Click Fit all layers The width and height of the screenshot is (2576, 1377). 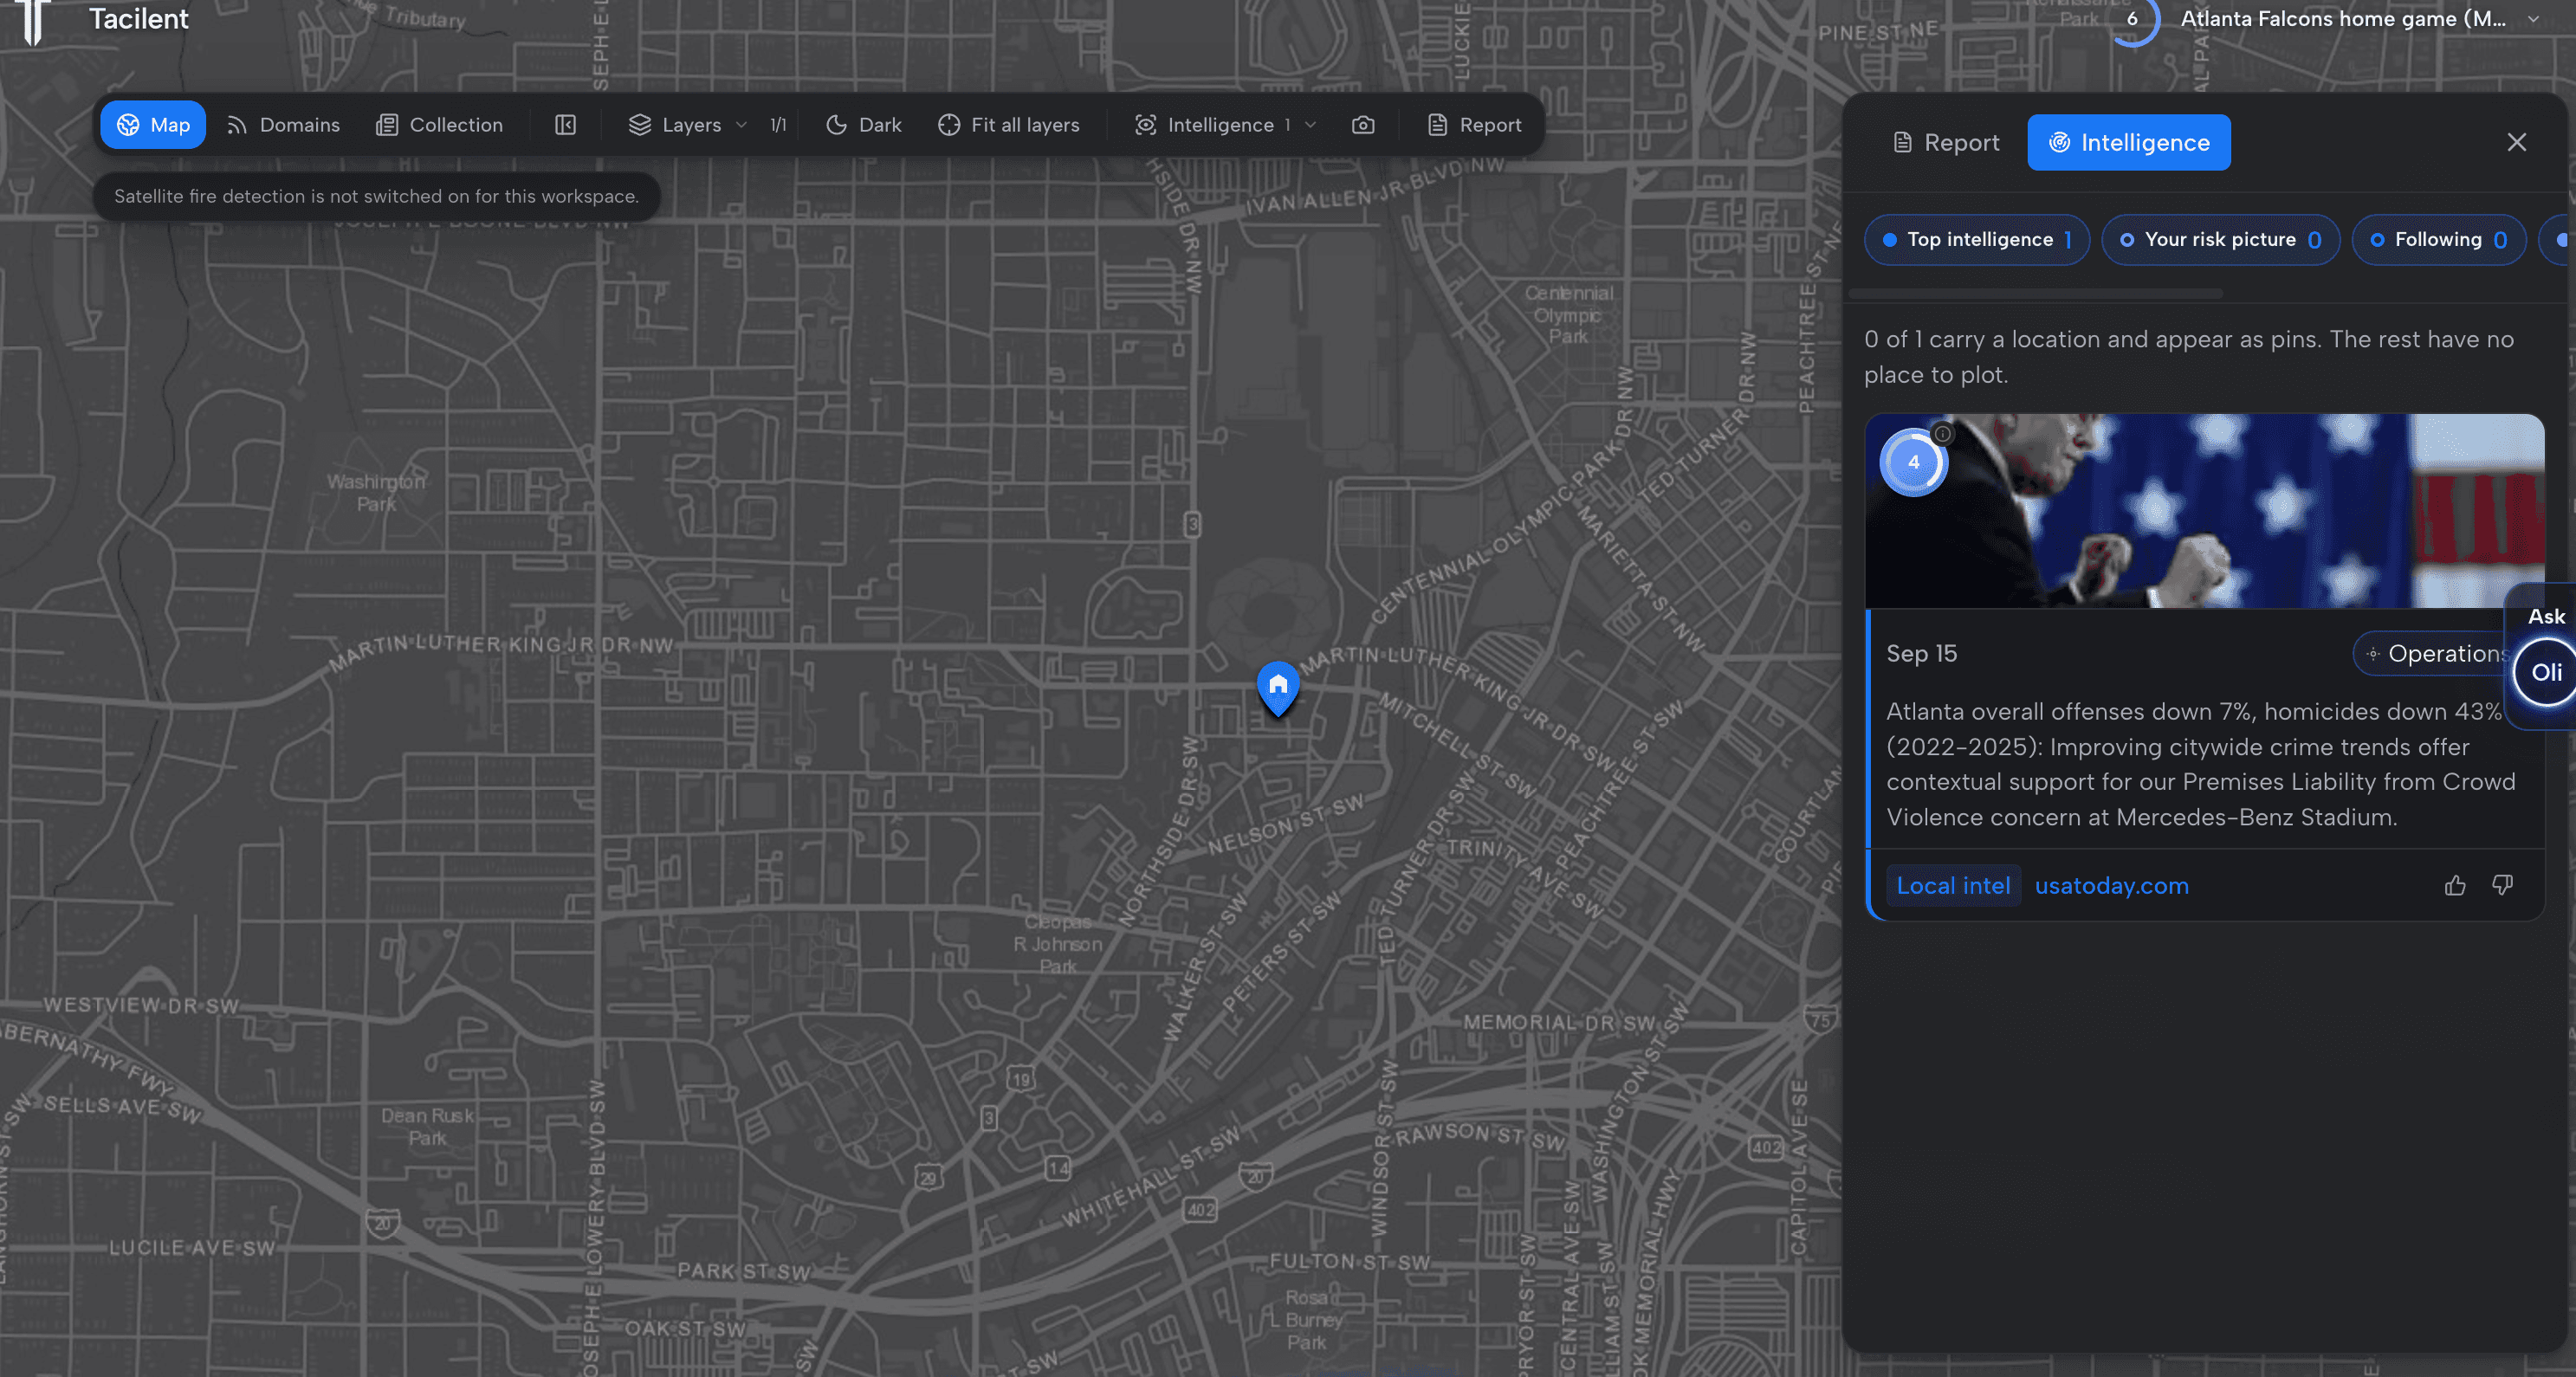pyautogui.click(x=1009, y=125)
